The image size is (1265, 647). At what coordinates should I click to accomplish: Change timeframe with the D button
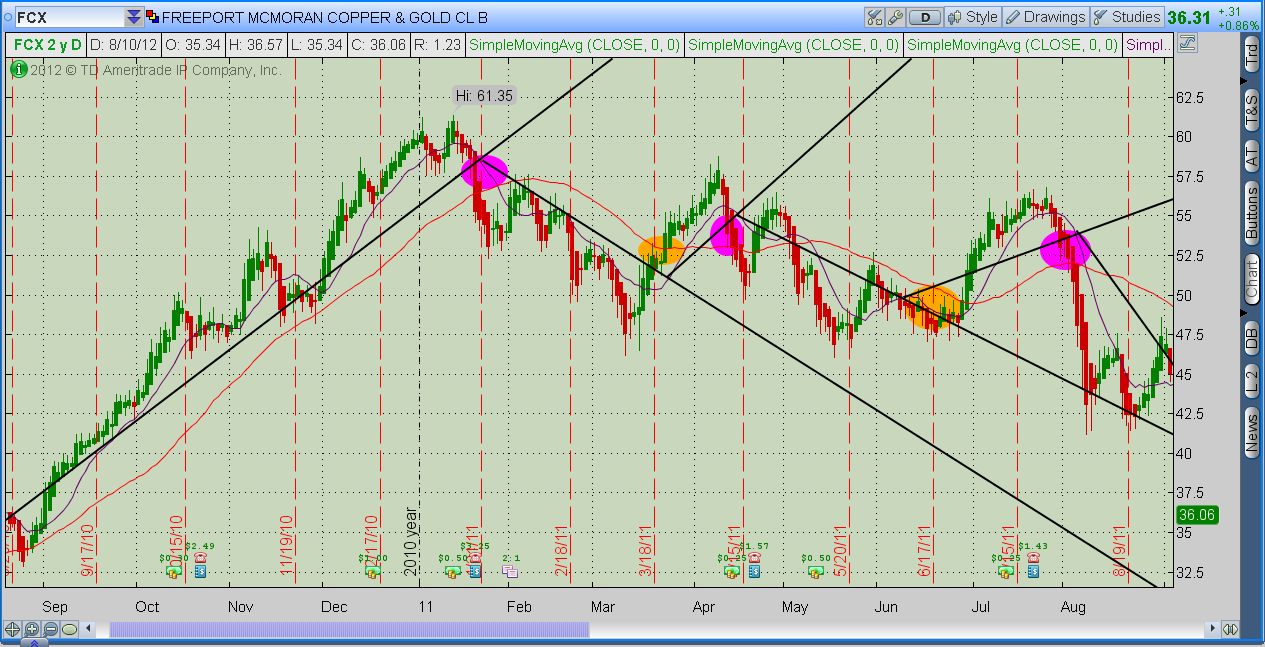point(926,17)
